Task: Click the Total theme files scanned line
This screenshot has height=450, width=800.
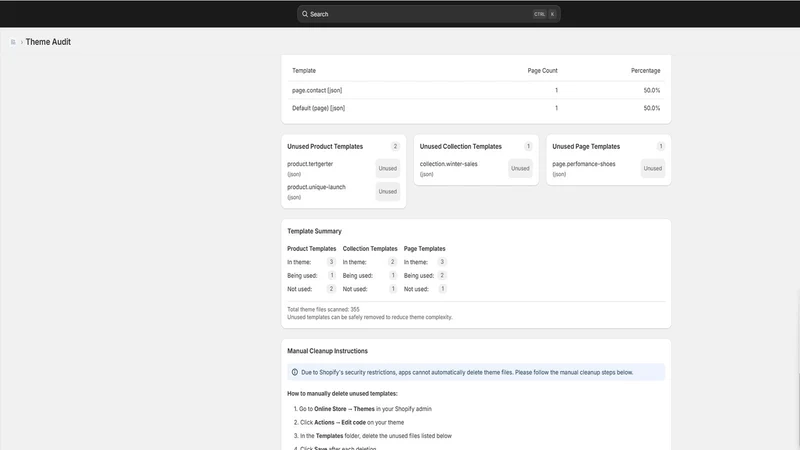Action: pyautogui.click(x=323, y=310)
